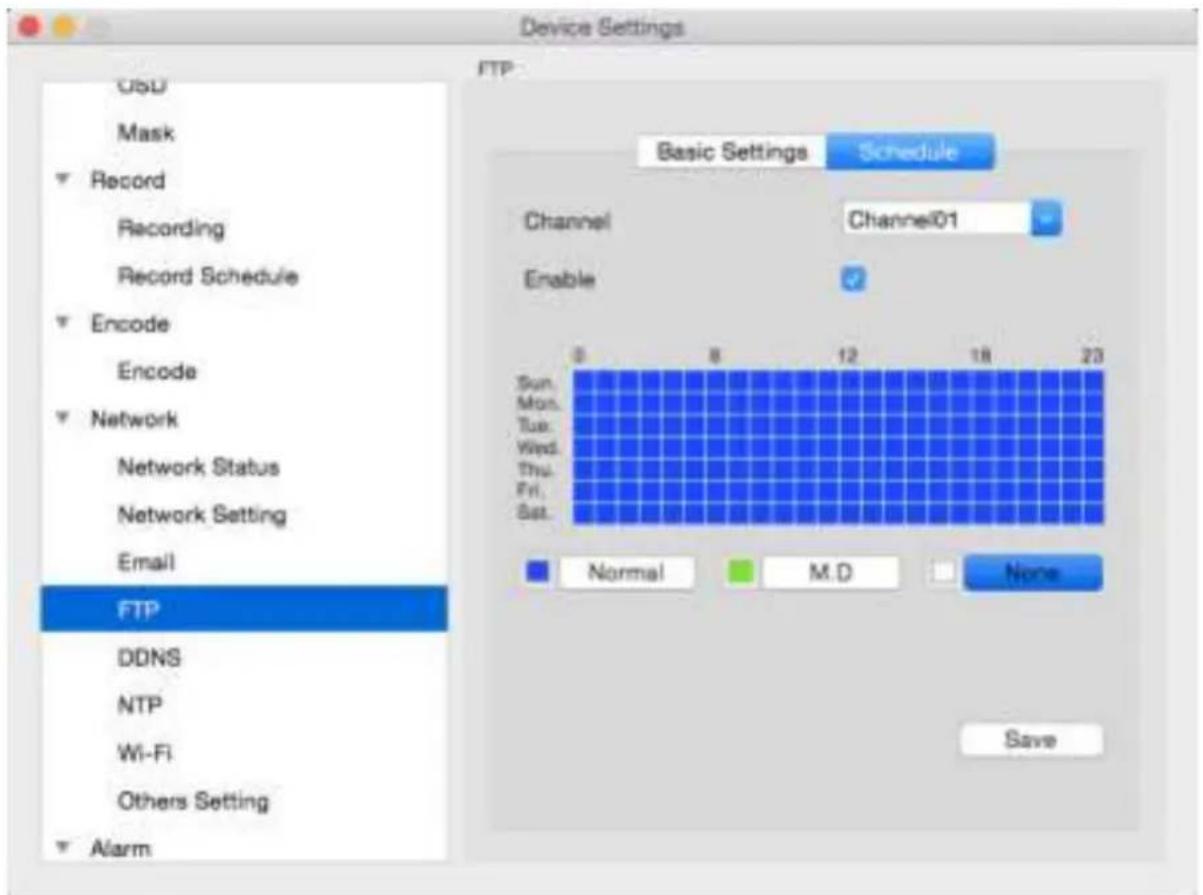Viewport: 1203px width, 895px height.
Task: Click first Sun. cell in schedule grid
Action: [x=584, y=382]
